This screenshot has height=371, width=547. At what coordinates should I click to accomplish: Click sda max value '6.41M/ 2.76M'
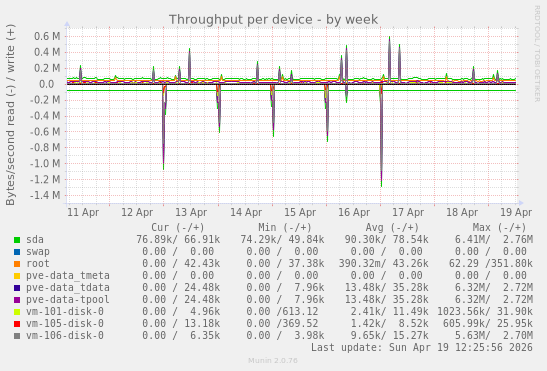pyautogui.click(x=494, y=240)
